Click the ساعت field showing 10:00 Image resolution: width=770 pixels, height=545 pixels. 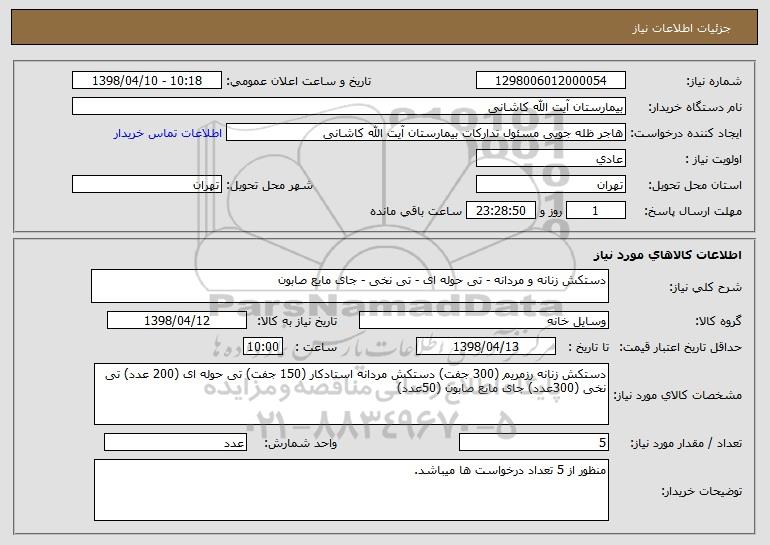coord(263,346)
